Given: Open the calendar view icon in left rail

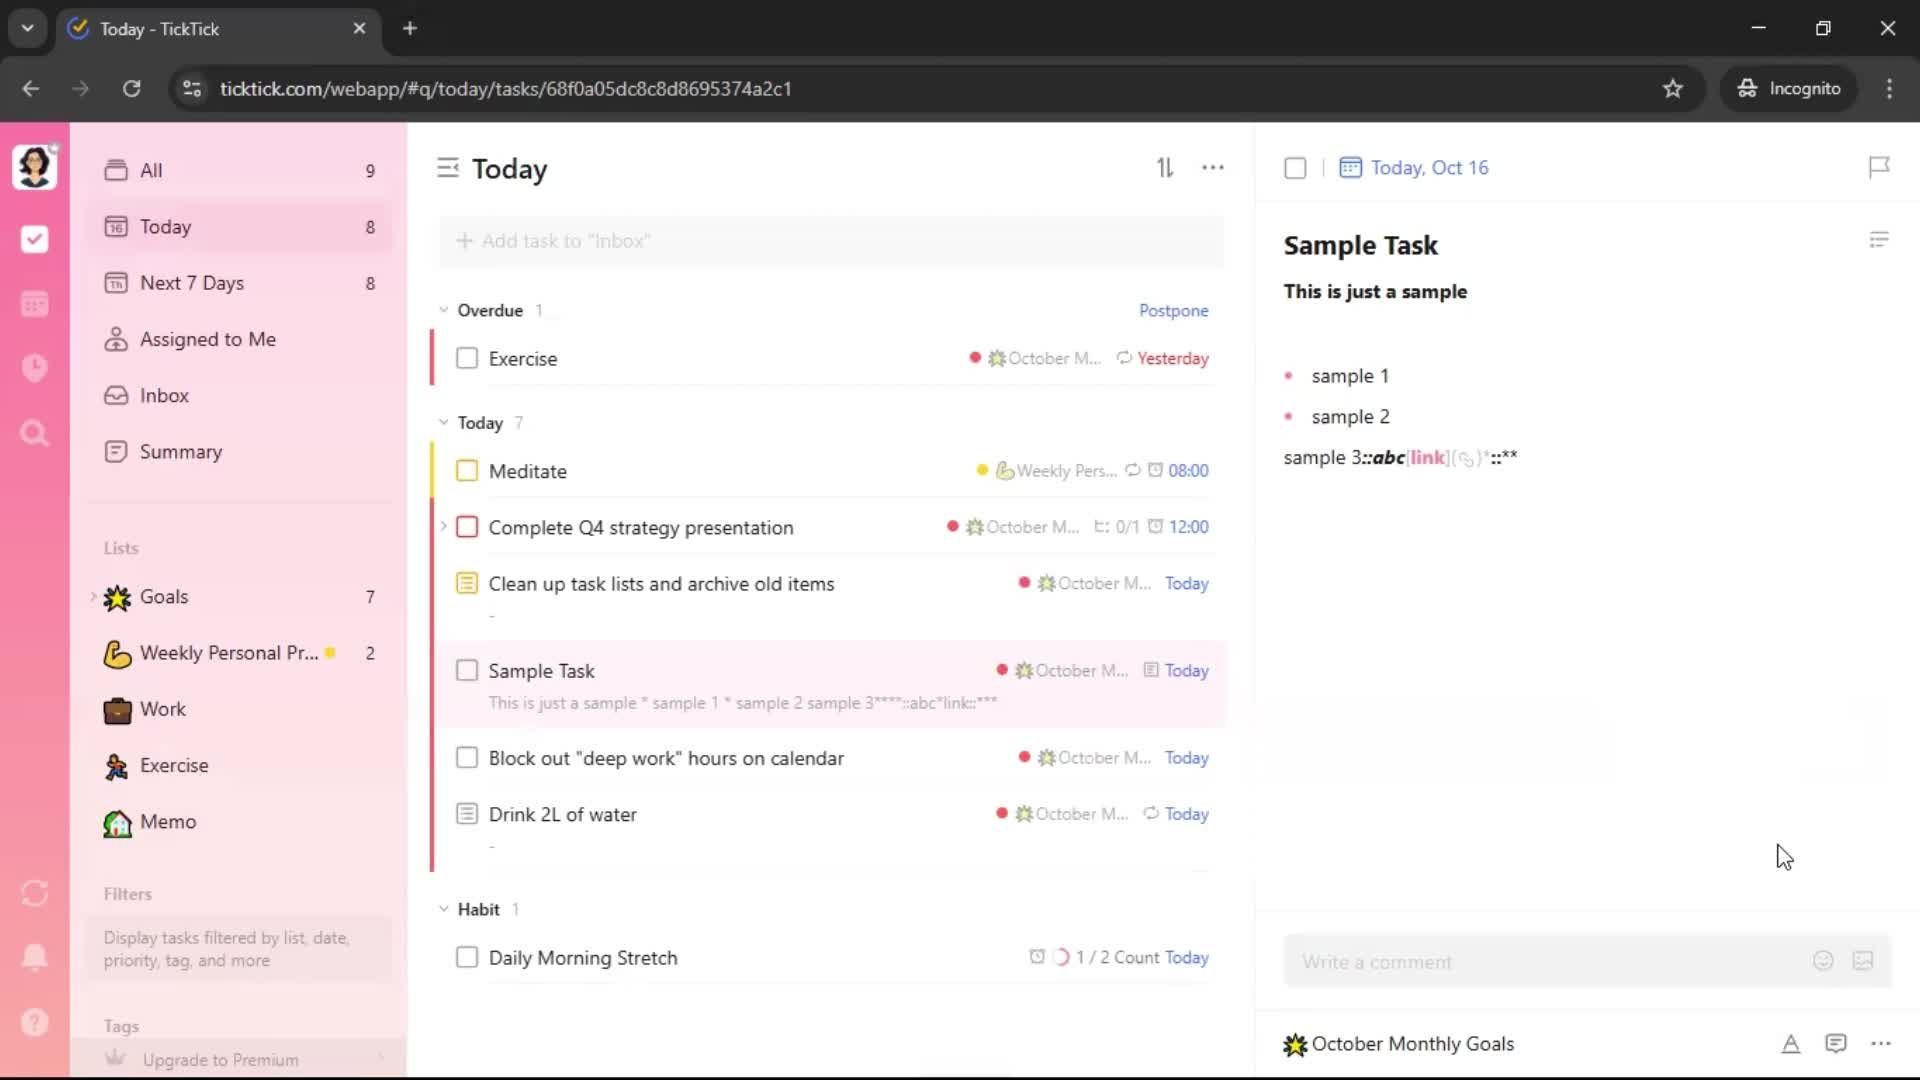Looking at the screenshot, I should point(34,304).
